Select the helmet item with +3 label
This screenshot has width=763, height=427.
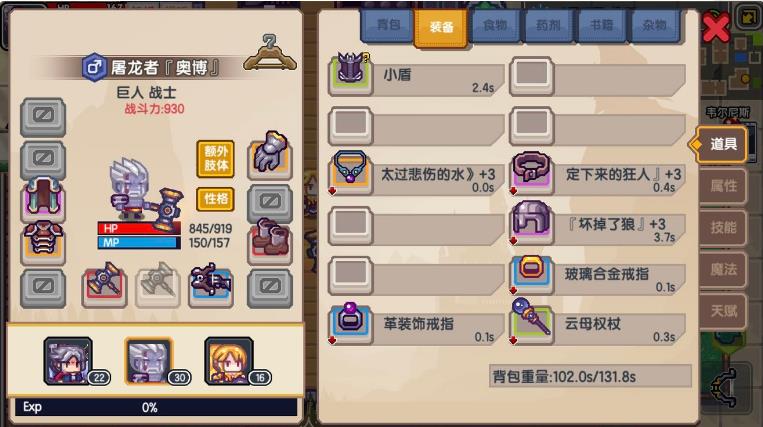point(532,224)
